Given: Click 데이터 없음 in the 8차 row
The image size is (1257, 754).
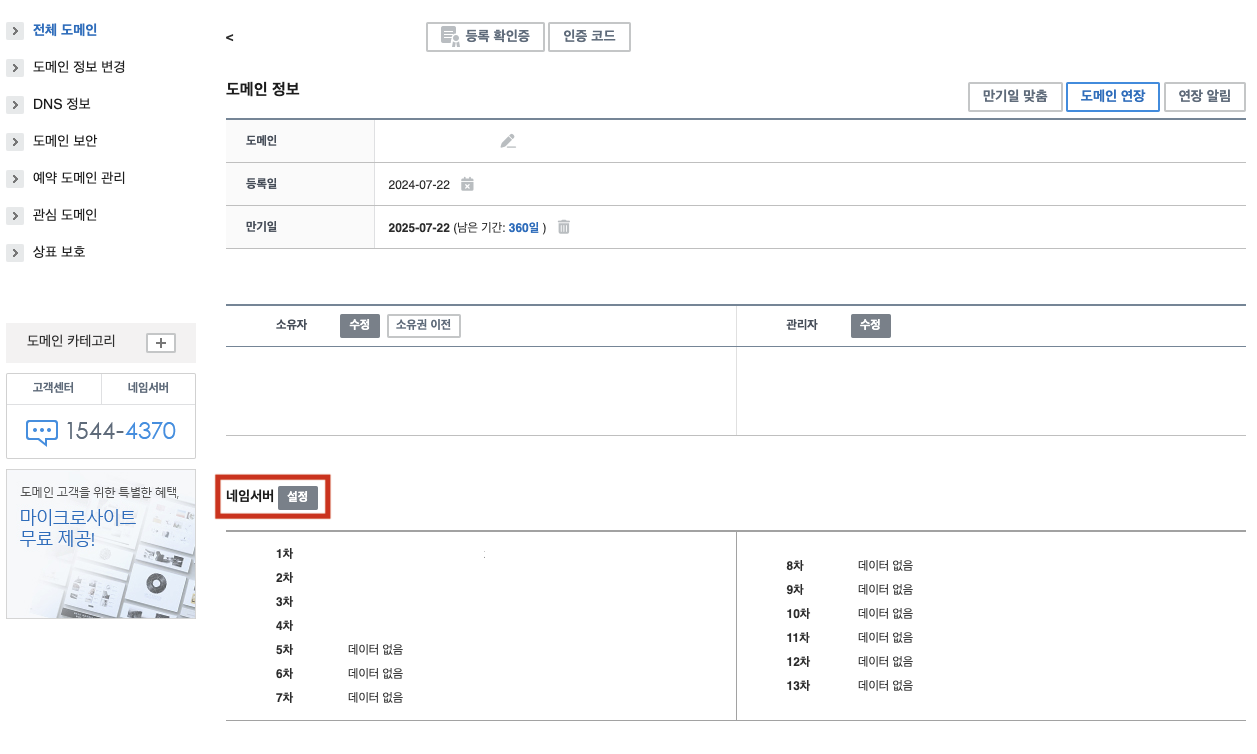Looking at the screenshot, I should [x=885, y=566].
